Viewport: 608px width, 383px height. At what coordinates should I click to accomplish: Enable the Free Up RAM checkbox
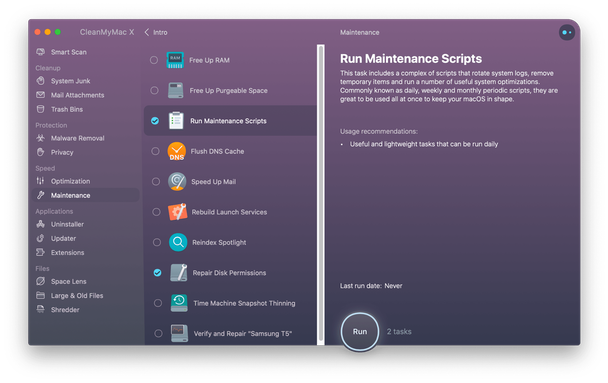(x=154, y=60)
